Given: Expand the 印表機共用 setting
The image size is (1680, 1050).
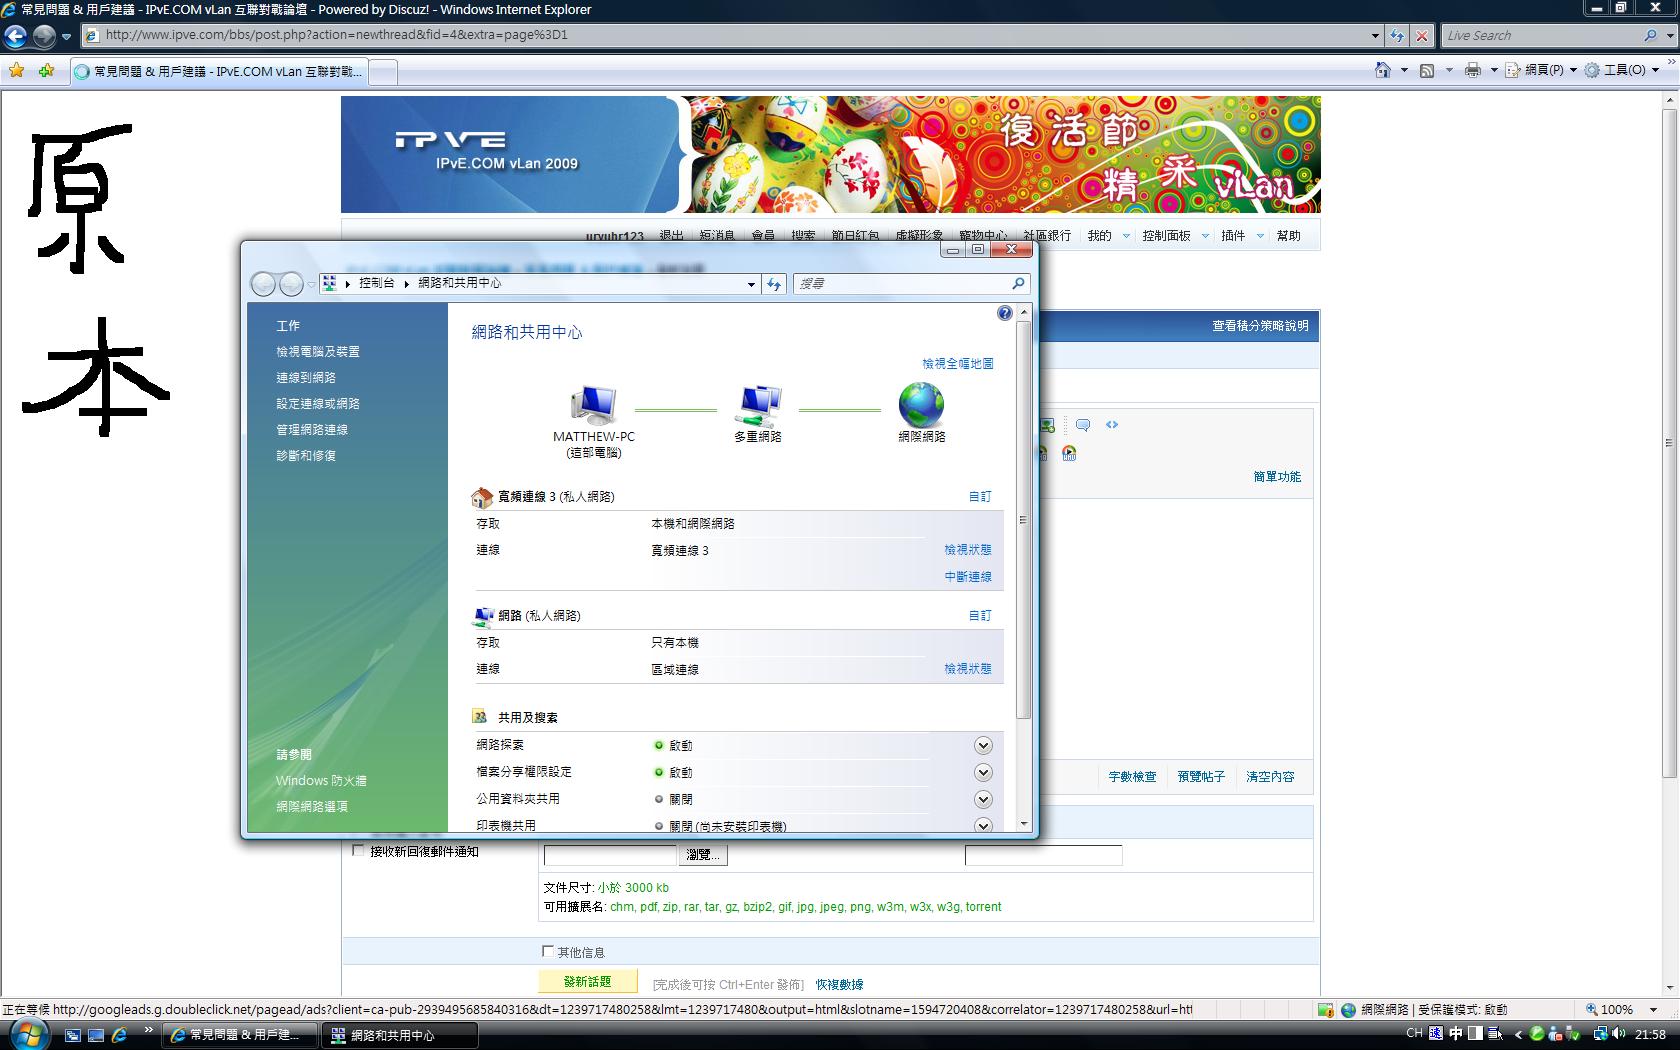Looking at the screenshot, I should (x=983, y=825).
